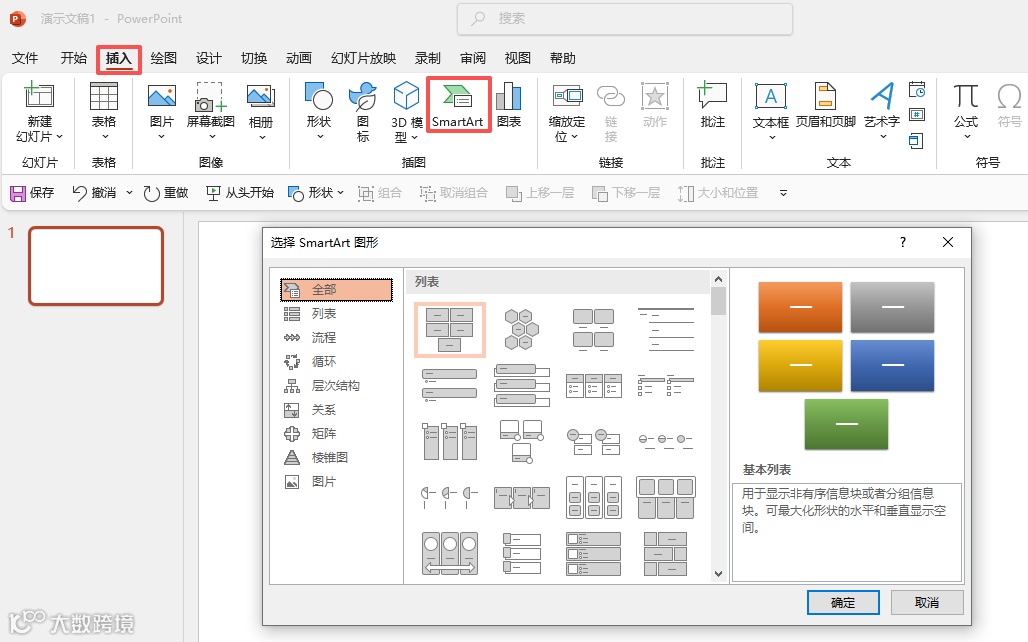1028x642 pixels.
Task: Click the Text Box (文本框) icon
Action: [770, 96]
